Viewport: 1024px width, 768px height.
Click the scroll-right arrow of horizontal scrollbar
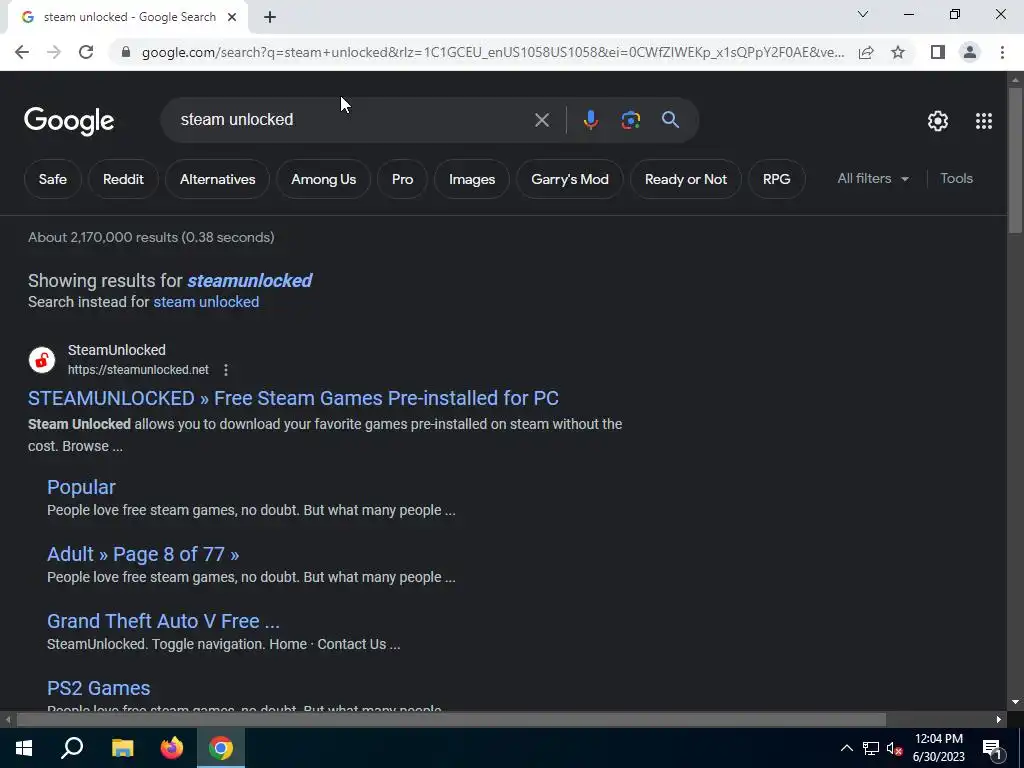[x=999, y=720]
